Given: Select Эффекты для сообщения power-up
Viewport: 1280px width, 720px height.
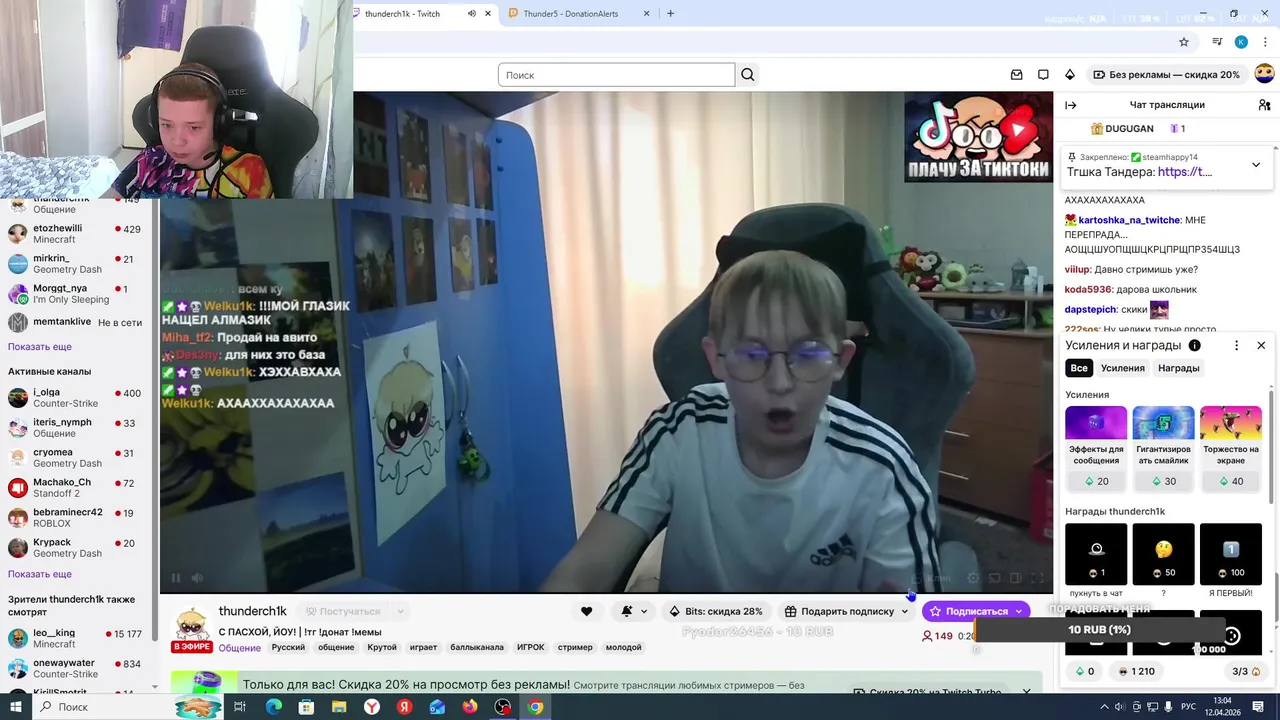Looking at the screenshot, I should coord(1096,448).
